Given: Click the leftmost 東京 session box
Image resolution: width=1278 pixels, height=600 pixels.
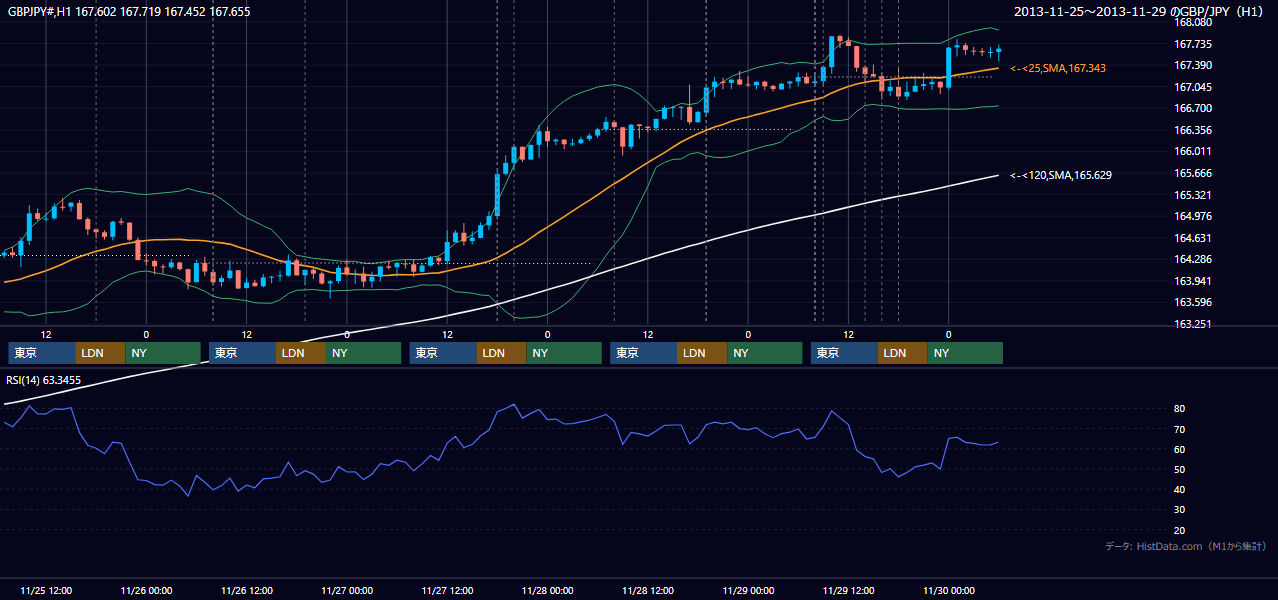Looking at the screenshot, I should pos(42,353).
